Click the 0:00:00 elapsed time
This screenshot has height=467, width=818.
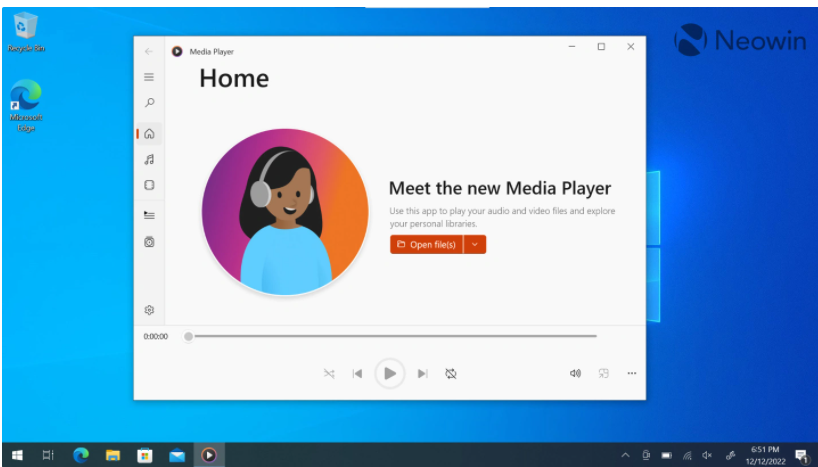click(x=155, y=337)
